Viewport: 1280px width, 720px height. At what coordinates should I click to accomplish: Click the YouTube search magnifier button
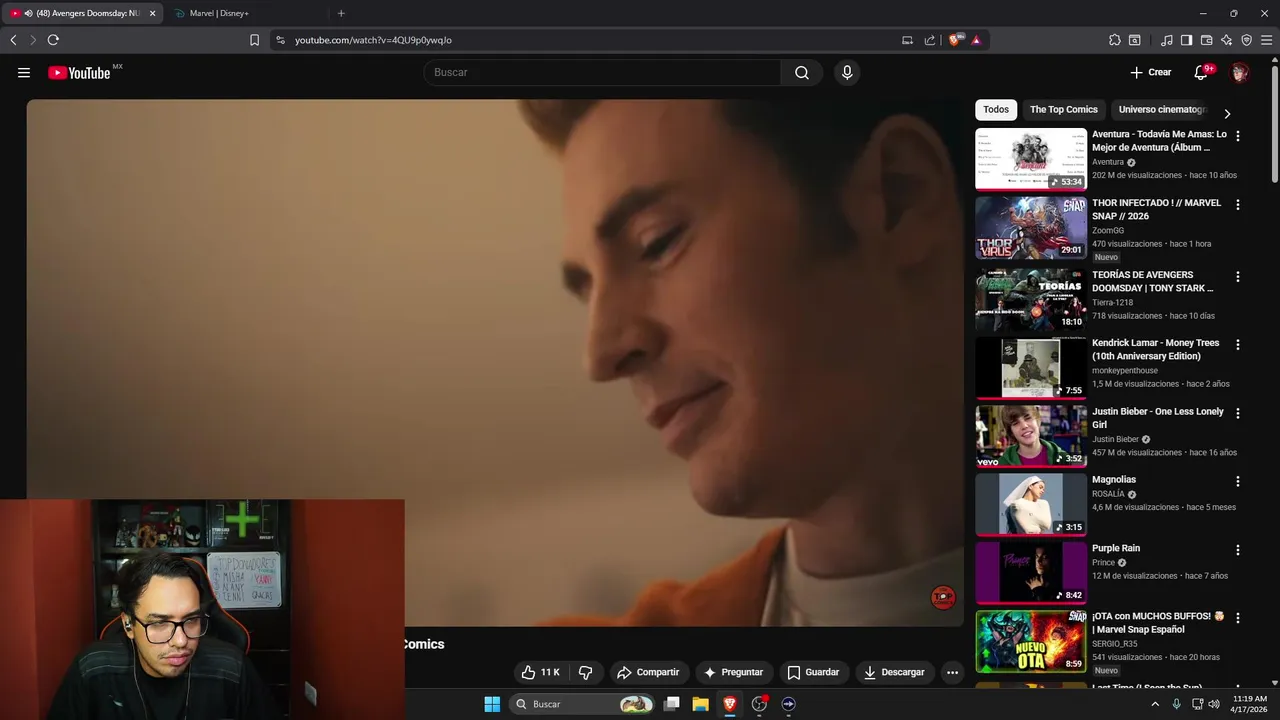[802, 72]
